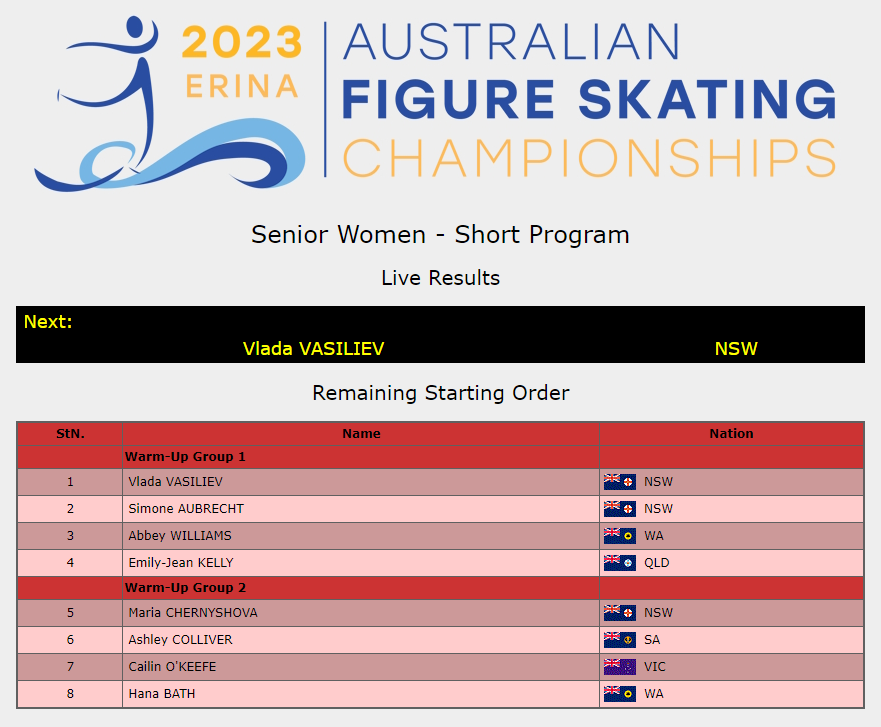Click the StN. column header

[x=70, y=434]
